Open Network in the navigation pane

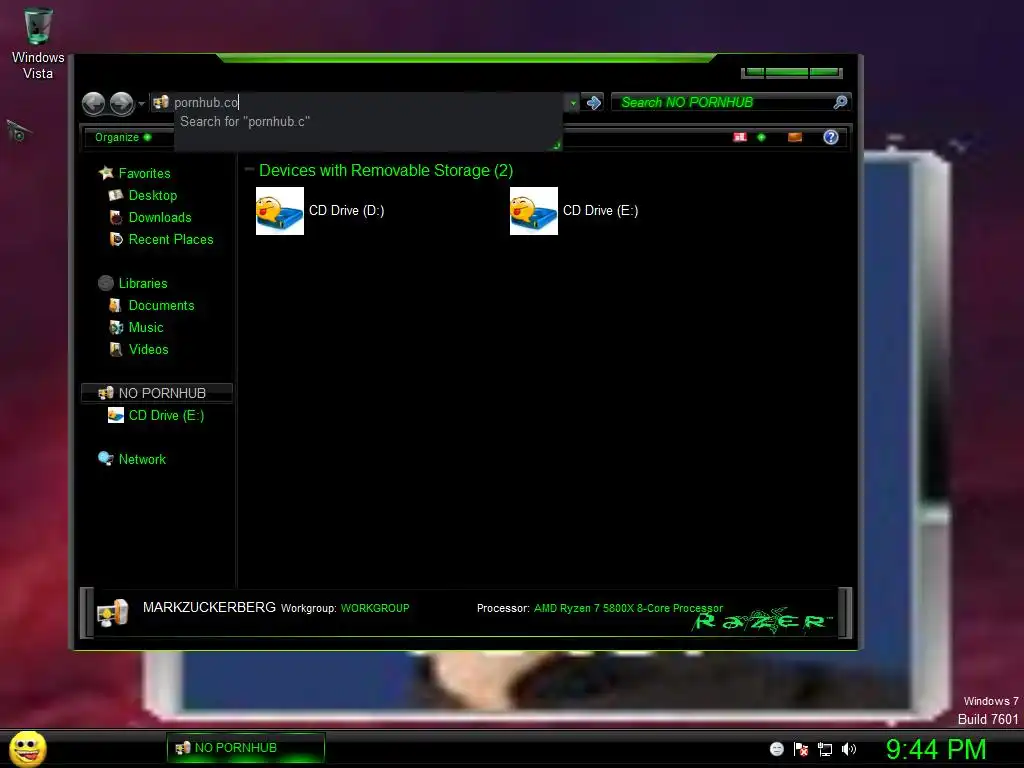tap(142, 459)
